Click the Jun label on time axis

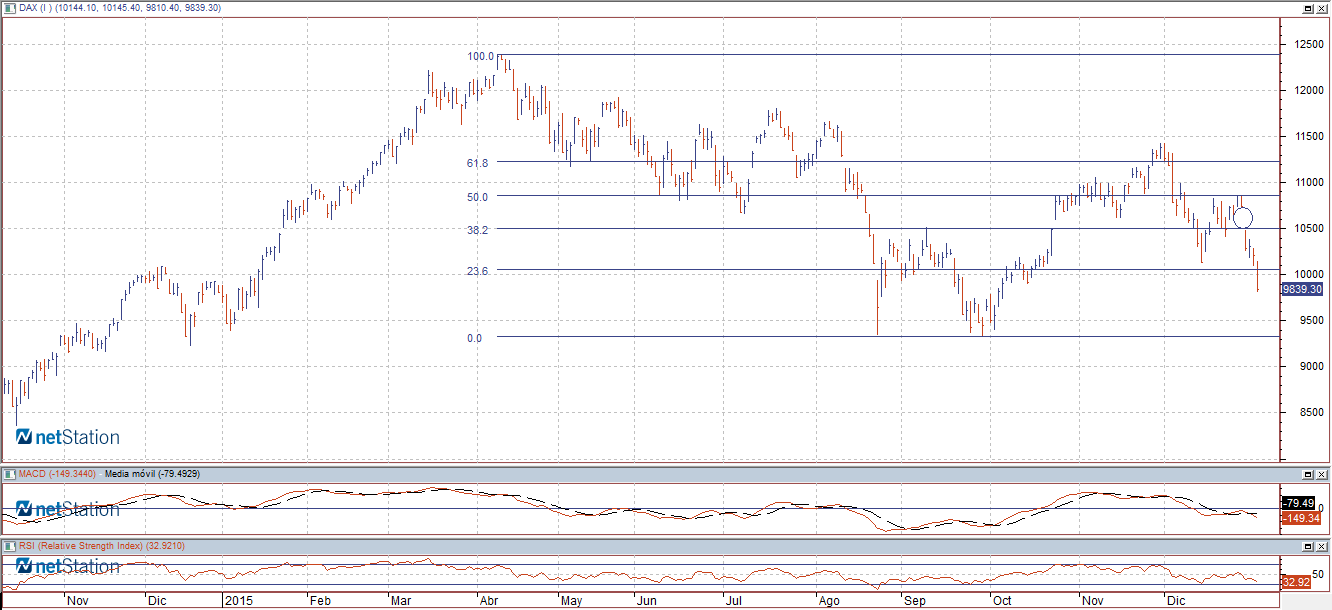pos(646,602)
